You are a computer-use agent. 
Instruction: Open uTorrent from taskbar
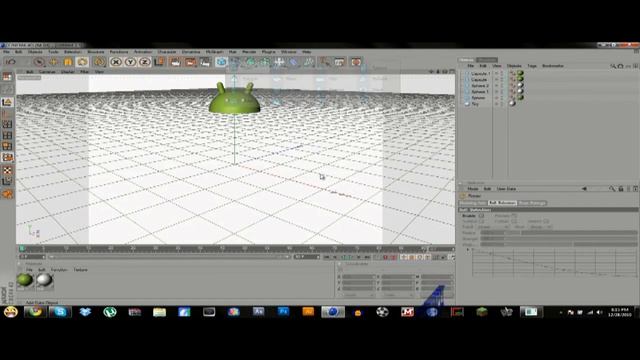point(110,312)
